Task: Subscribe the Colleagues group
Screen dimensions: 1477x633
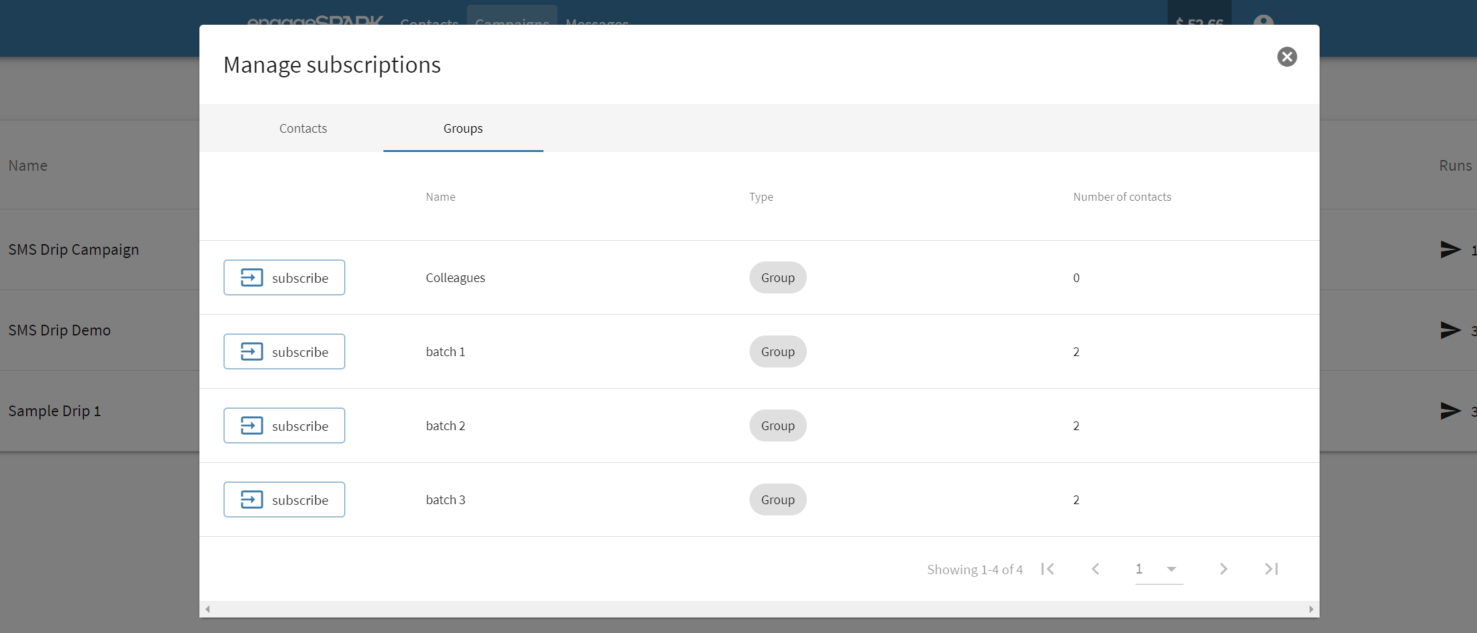Action: coord(284,278)
